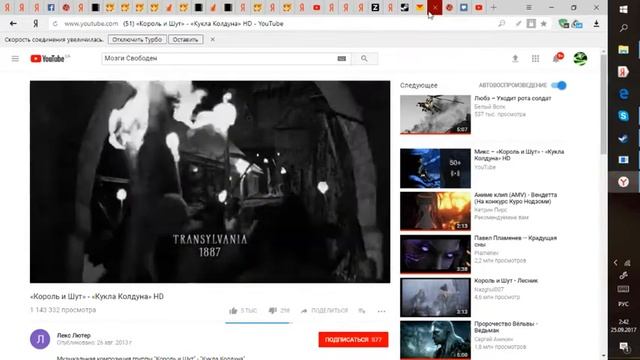Open Steam from the taskbar
This screenshot has height=360, width=640.
click(623, 138)
